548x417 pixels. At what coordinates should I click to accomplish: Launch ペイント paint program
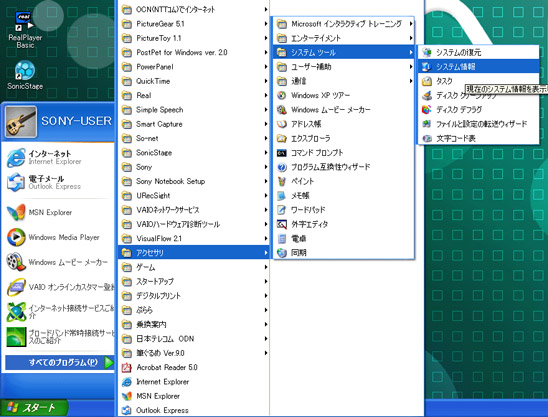coord(344,181)
